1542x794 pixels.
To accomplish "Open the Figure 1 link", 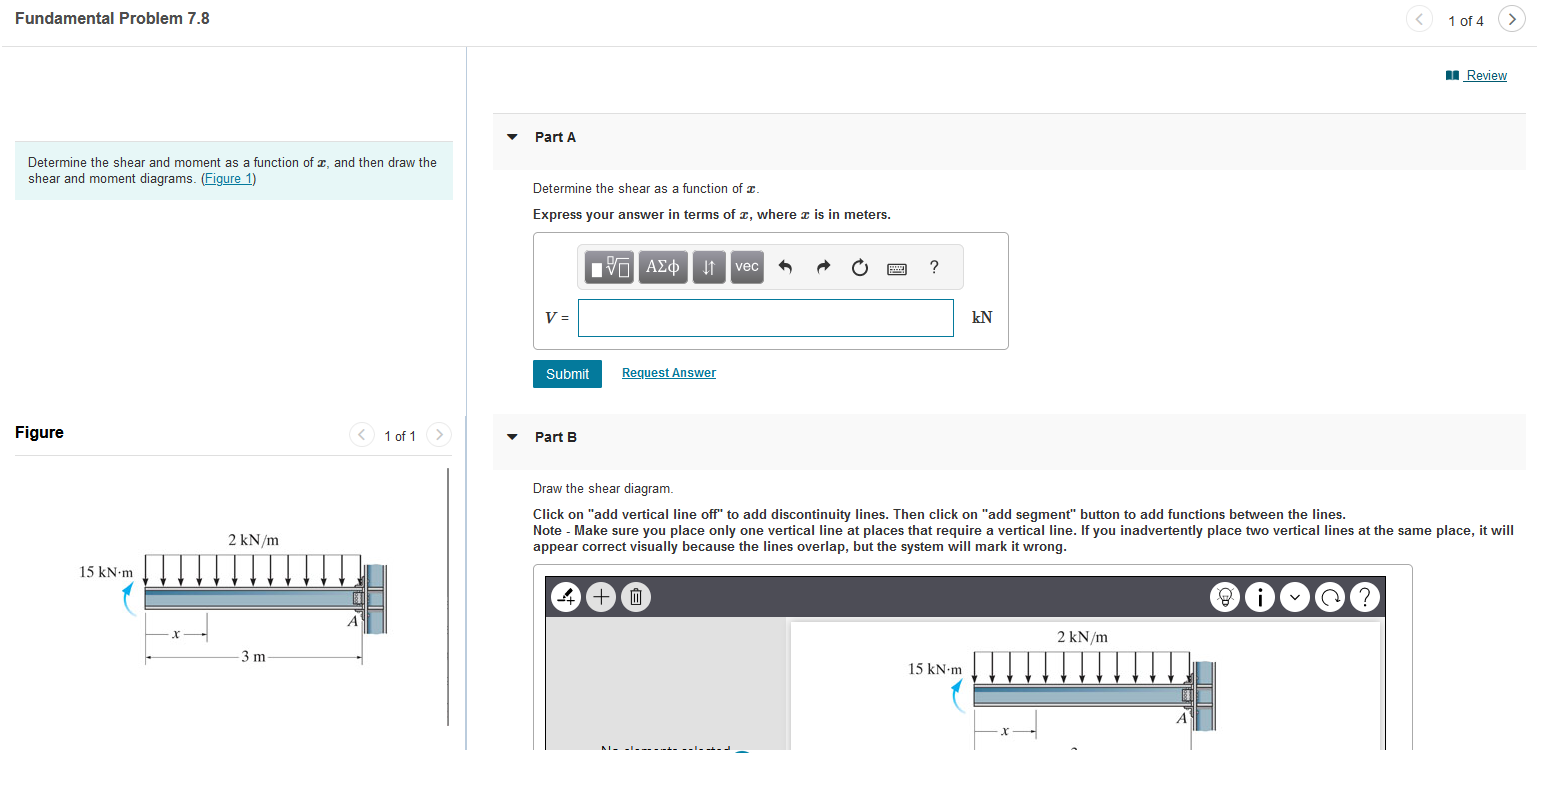I will click(x=228, y=178).
